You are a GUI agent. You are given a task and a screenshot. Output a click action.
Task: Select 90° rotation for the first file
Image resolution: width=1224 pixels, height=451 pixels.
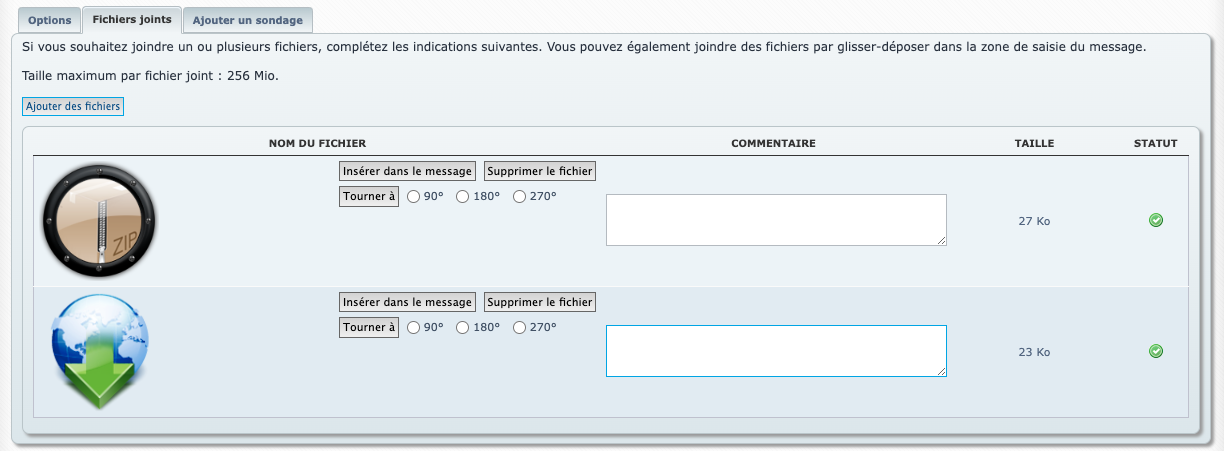click(x=414, y=197)
